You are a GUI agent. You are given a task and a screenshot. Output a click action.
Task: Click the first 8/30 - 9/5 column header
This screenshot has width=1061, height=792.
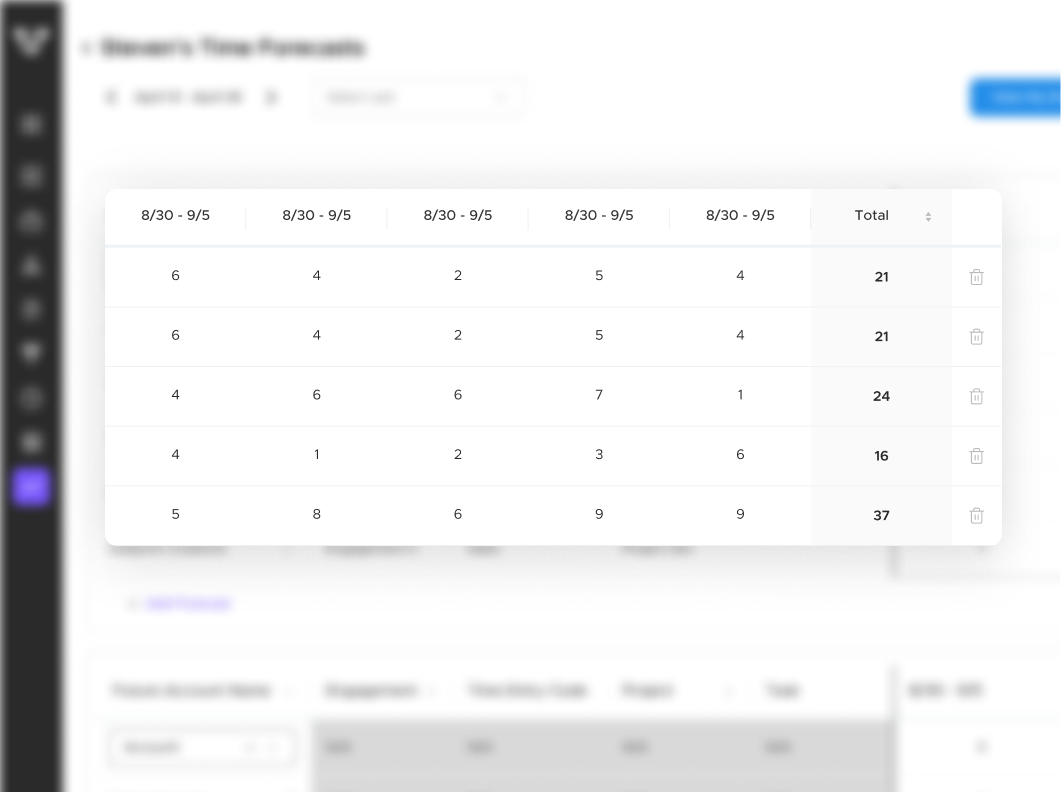click(175, 216)
